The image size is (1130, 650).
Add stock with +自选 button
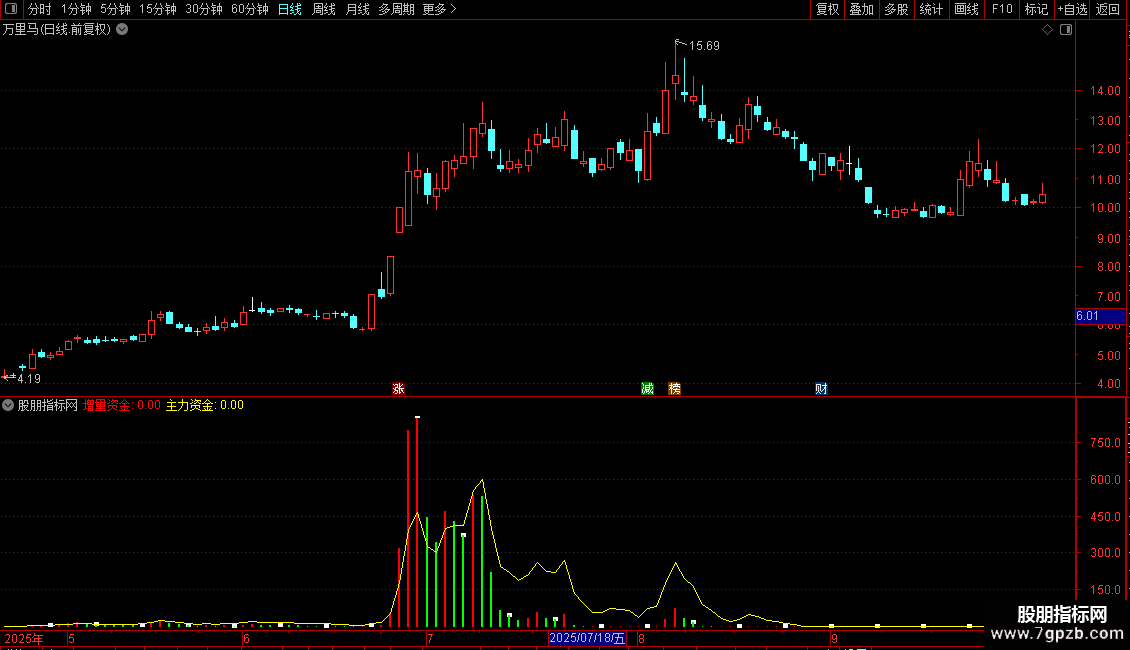(x=1072, y=9)
